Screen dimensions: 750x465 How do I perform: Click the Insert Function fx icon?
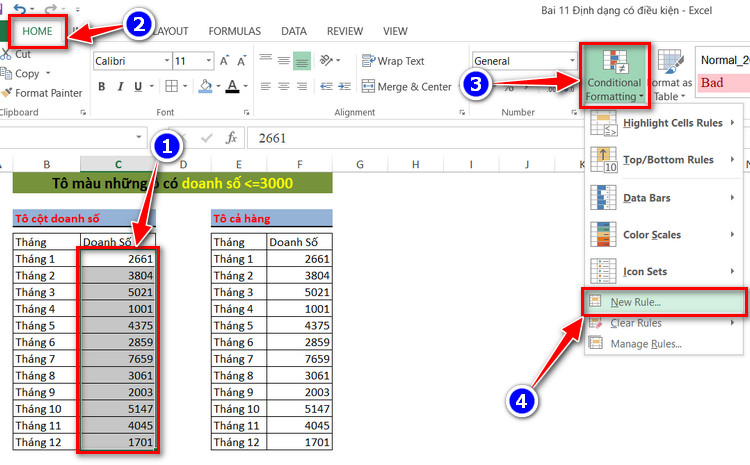coord(231,138)
